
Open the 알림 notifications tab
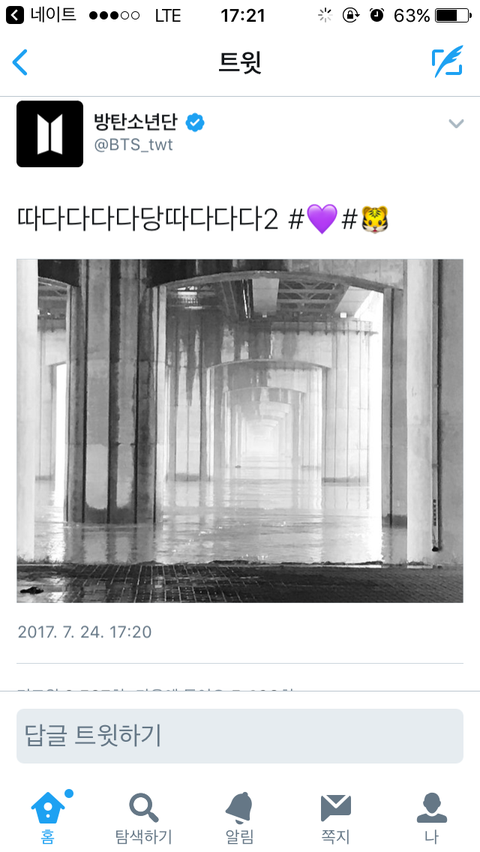coord(240,818)
